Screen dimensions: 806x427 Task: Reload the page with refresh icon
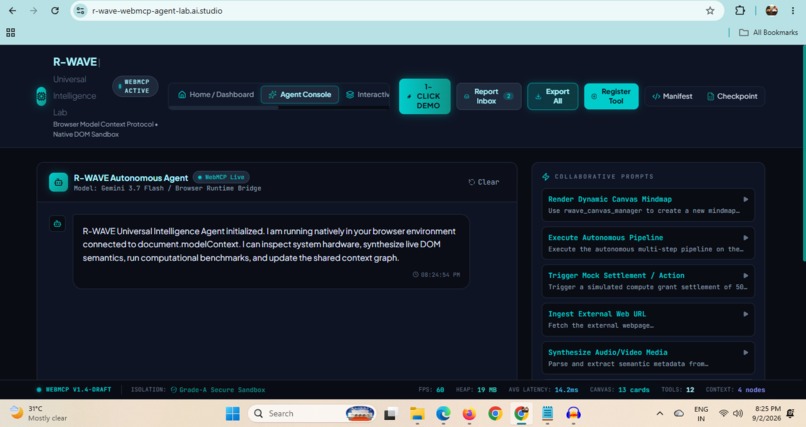click(x=54, y=11)
